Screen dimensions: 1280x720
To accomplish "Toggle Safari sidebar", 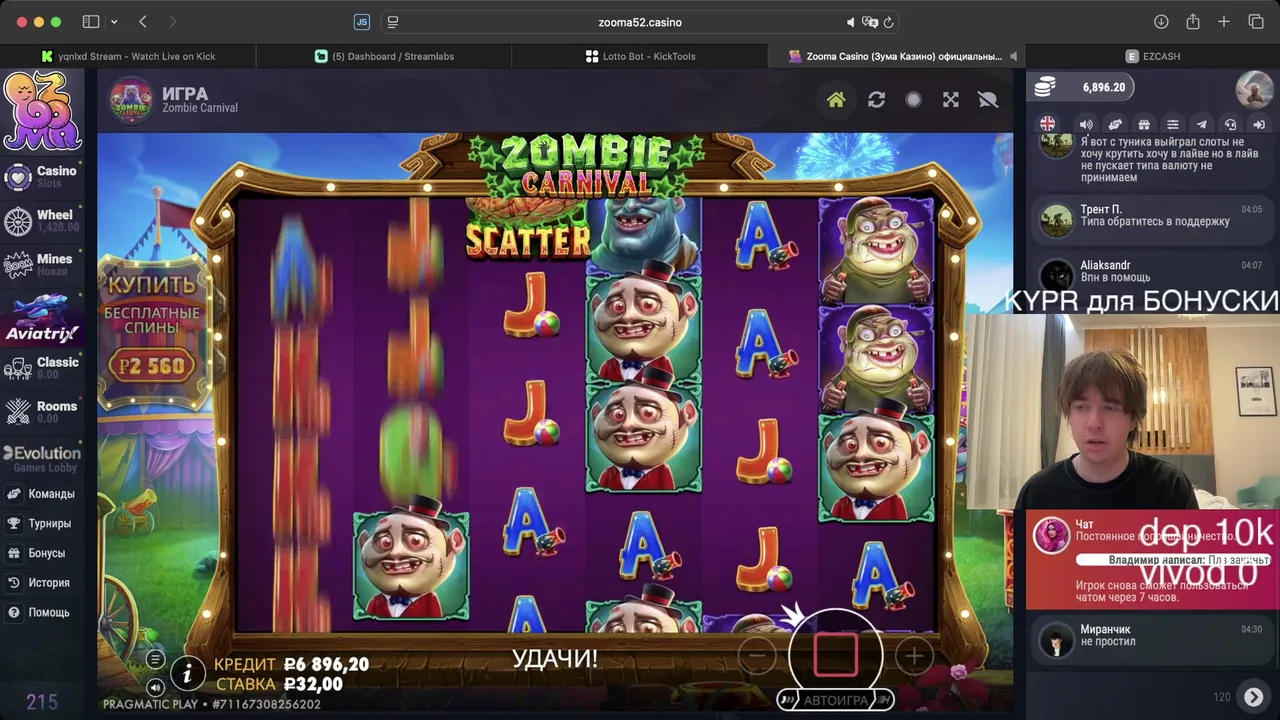I will [x=91, y=22].
